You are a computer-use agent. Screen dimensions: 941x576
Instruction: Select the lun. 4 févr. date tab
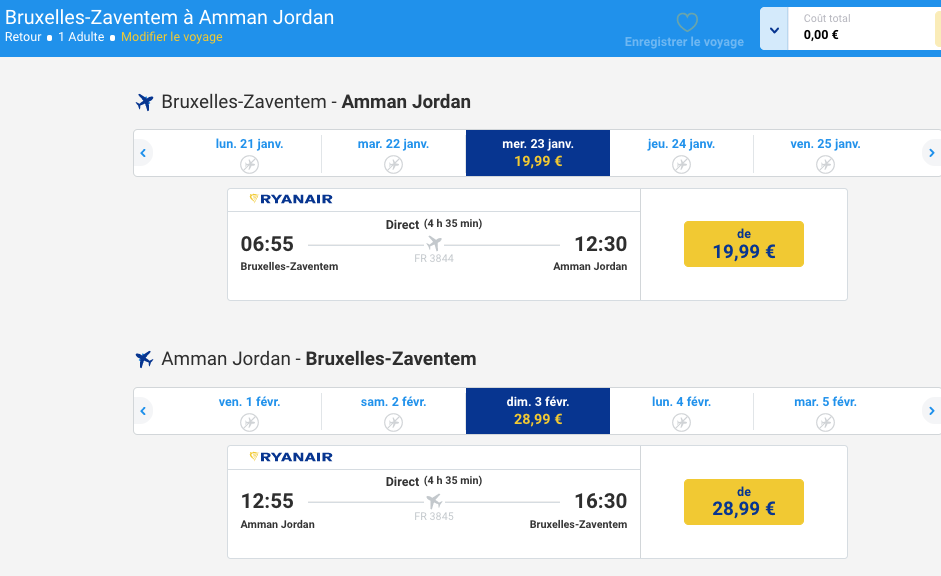681,411
